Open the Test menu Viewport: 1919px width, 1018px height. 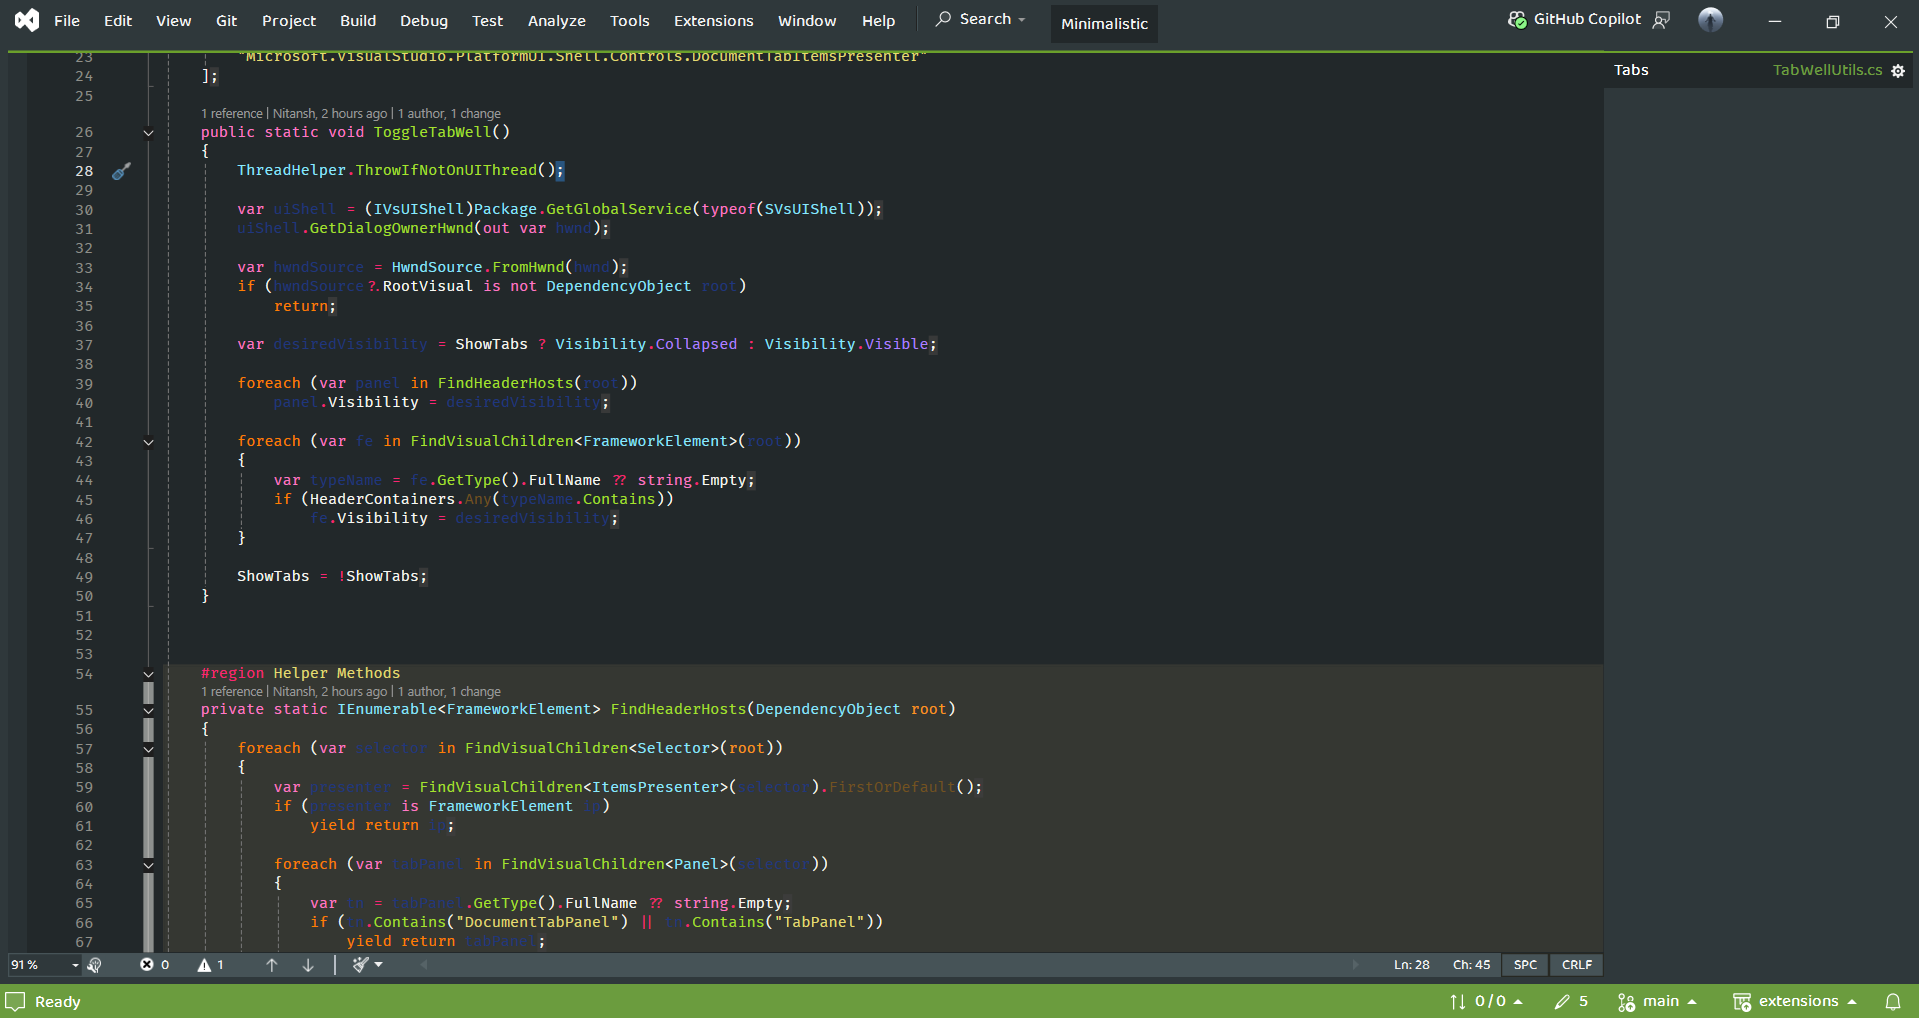tap(488, 20)
